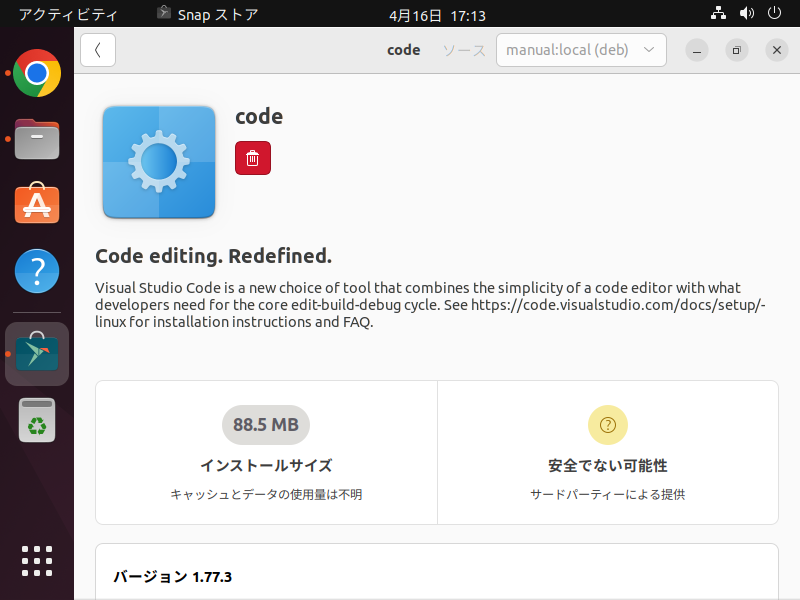Image resolution: width=800 pixels, height=600 pixels.
Task: Click キャッシュとデータの使用量は不明 text
Action: point(266,494)
